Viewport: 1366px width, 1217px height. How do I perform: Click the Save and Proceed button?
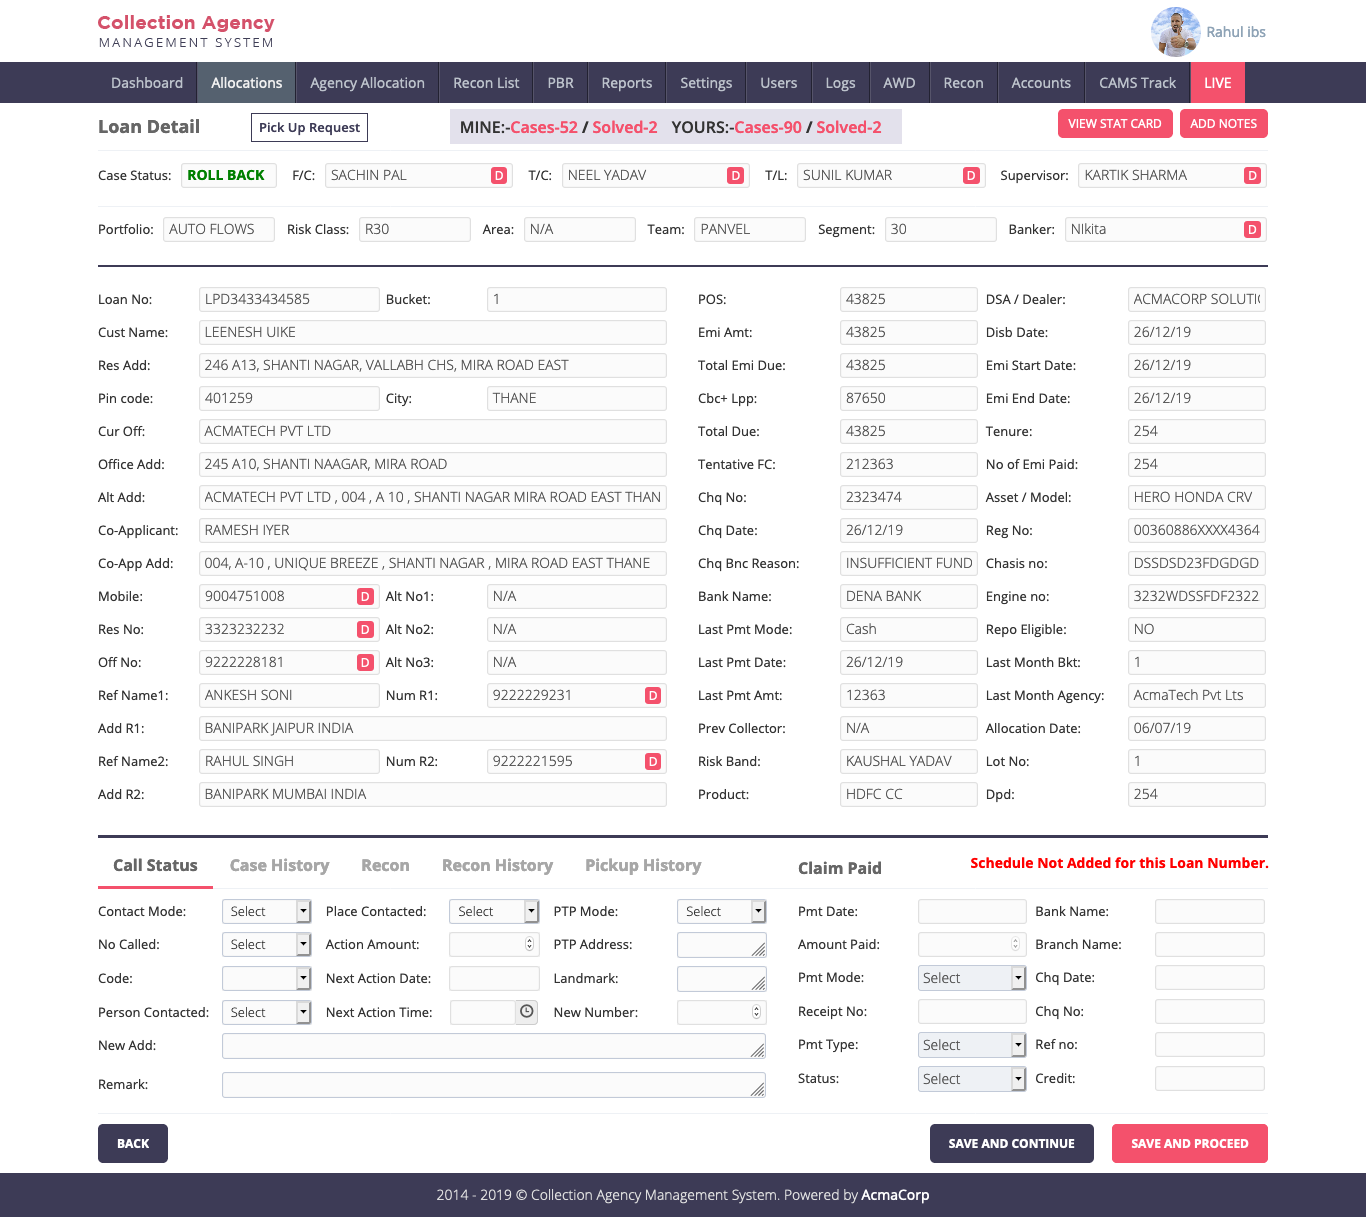(1189, 1144)
